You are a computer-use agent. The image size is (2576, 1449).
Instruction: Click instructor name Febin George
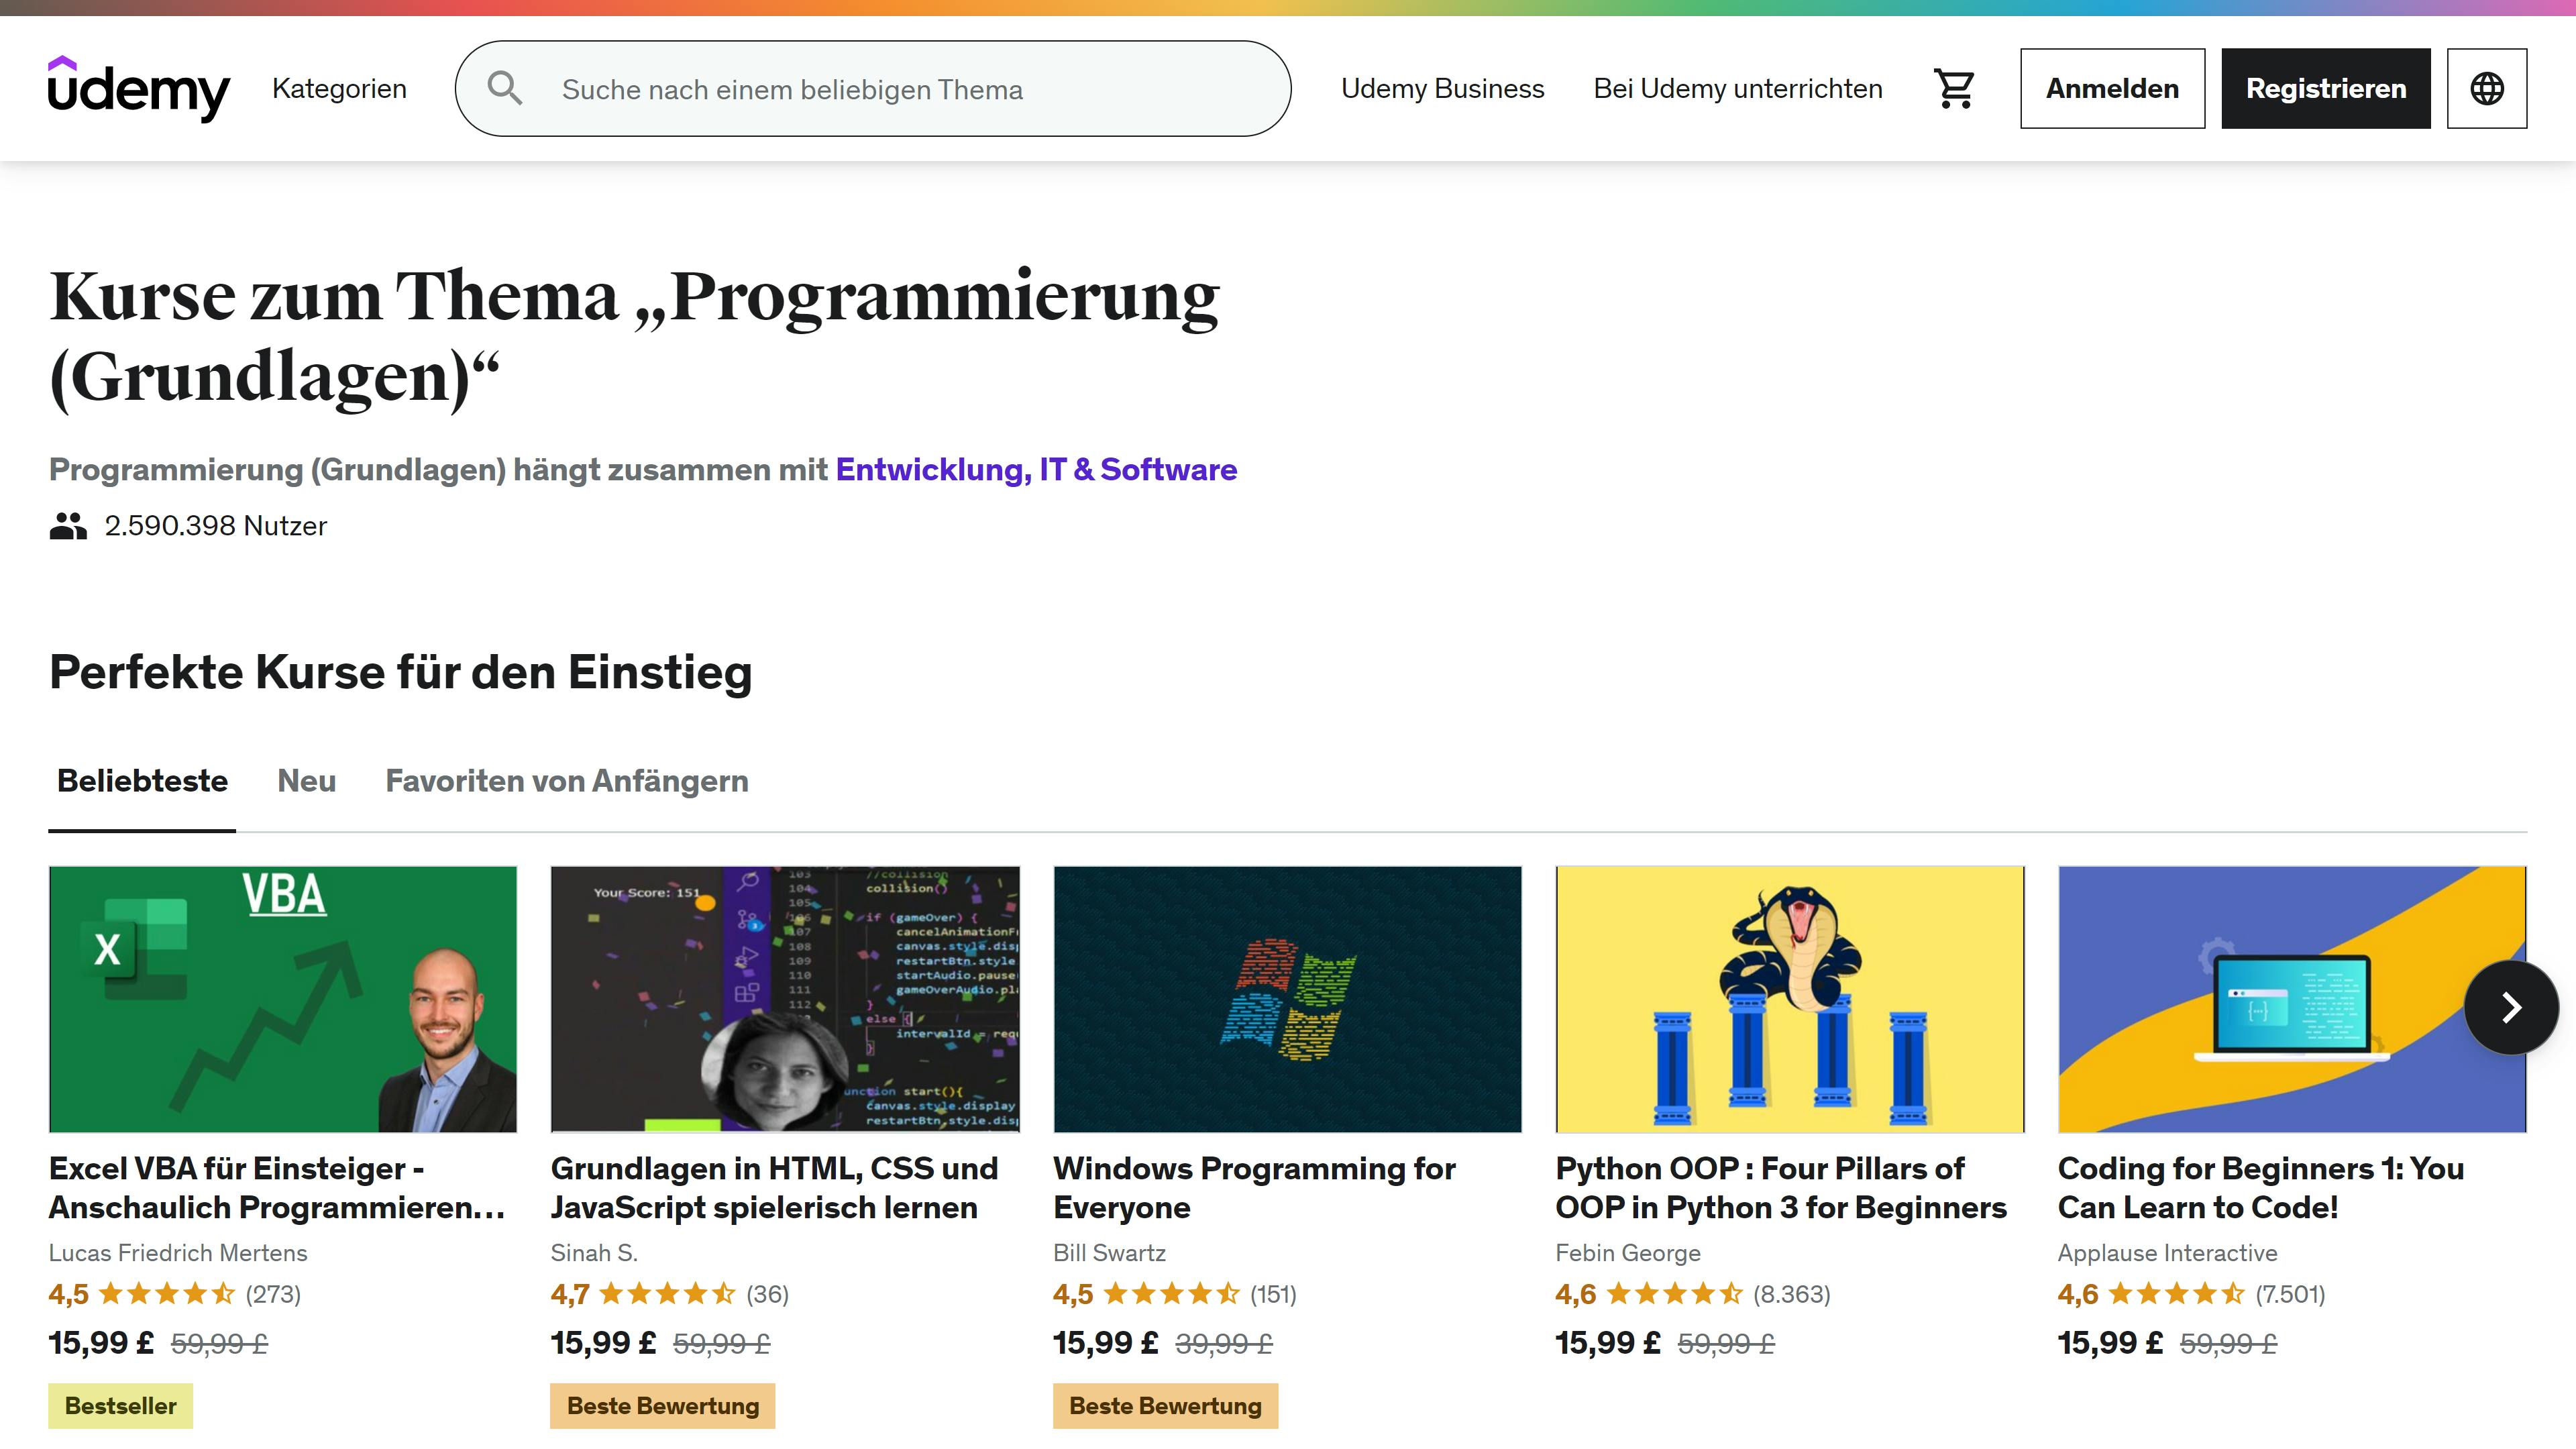click(x=1628, y=1253)
